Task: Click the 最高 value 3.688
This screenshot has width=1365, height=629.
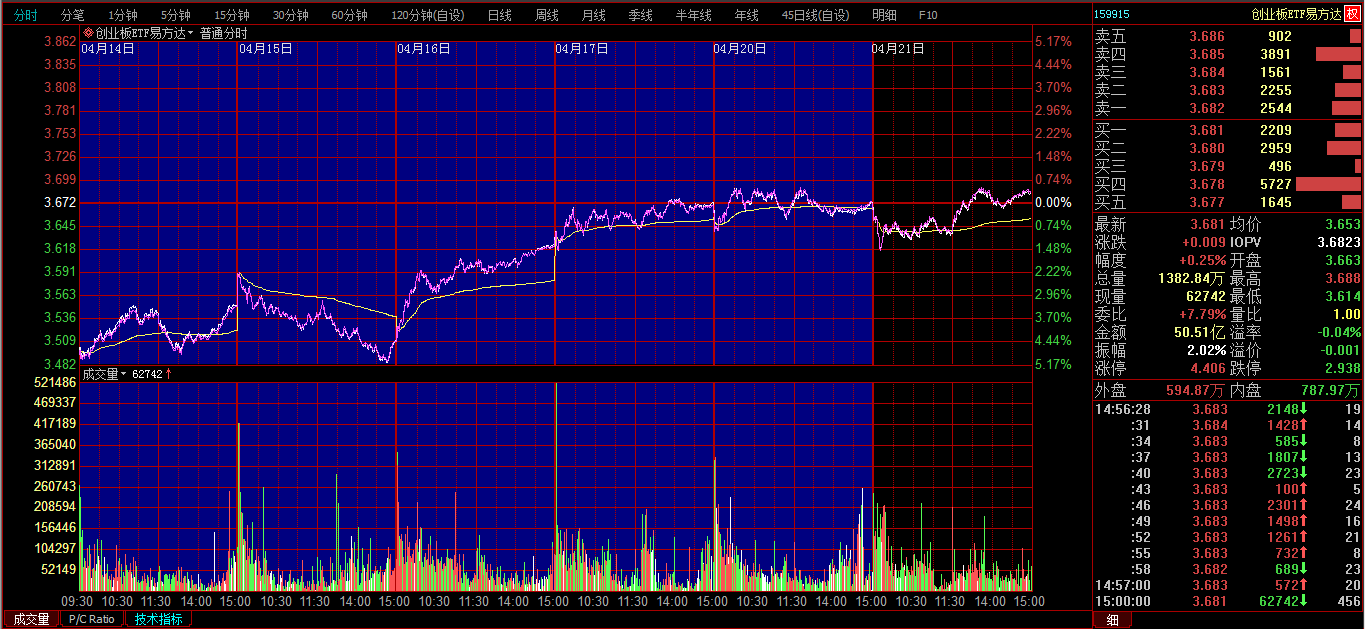Action: (x=1343, y=278)
